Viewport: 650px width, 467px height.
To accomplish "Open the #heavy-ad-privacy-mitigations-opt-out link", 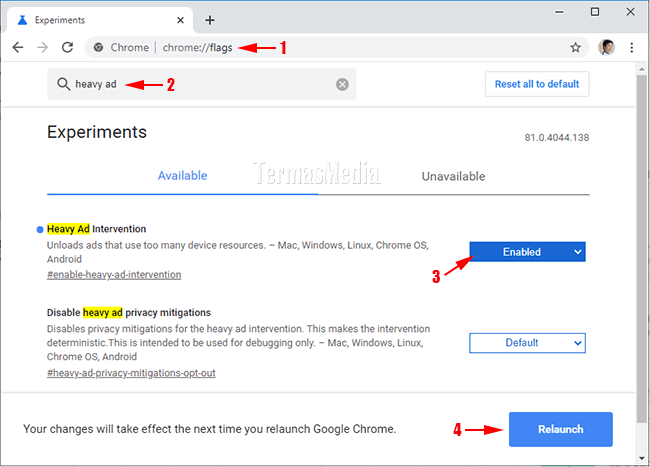I will pyautogui.click(x=131, y=373).
